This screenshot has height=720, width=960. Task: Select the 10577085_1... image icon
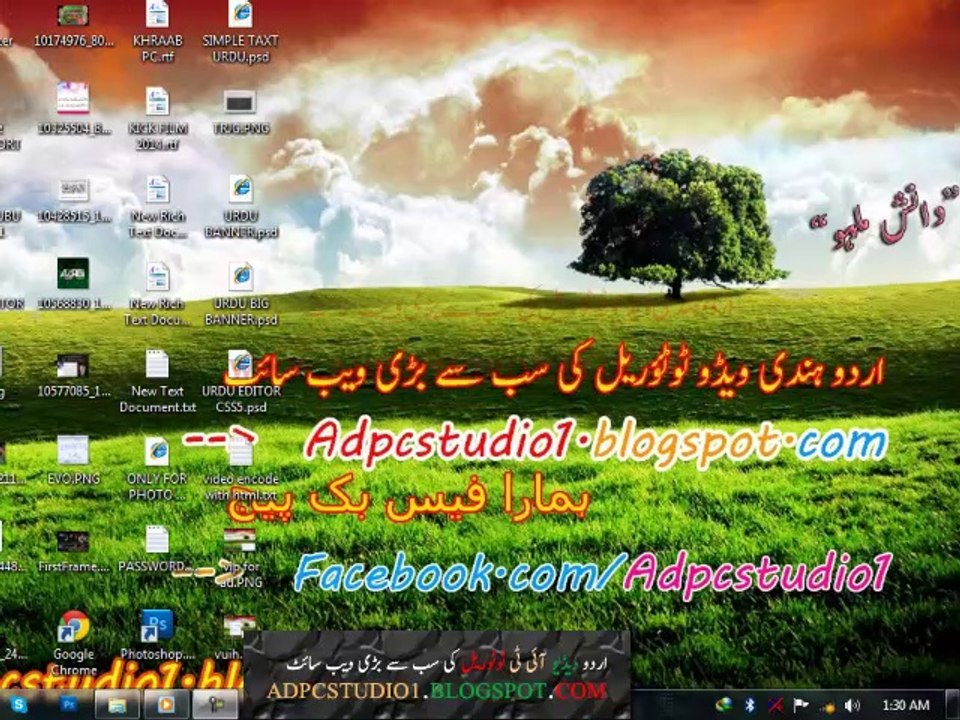(73, 366)
